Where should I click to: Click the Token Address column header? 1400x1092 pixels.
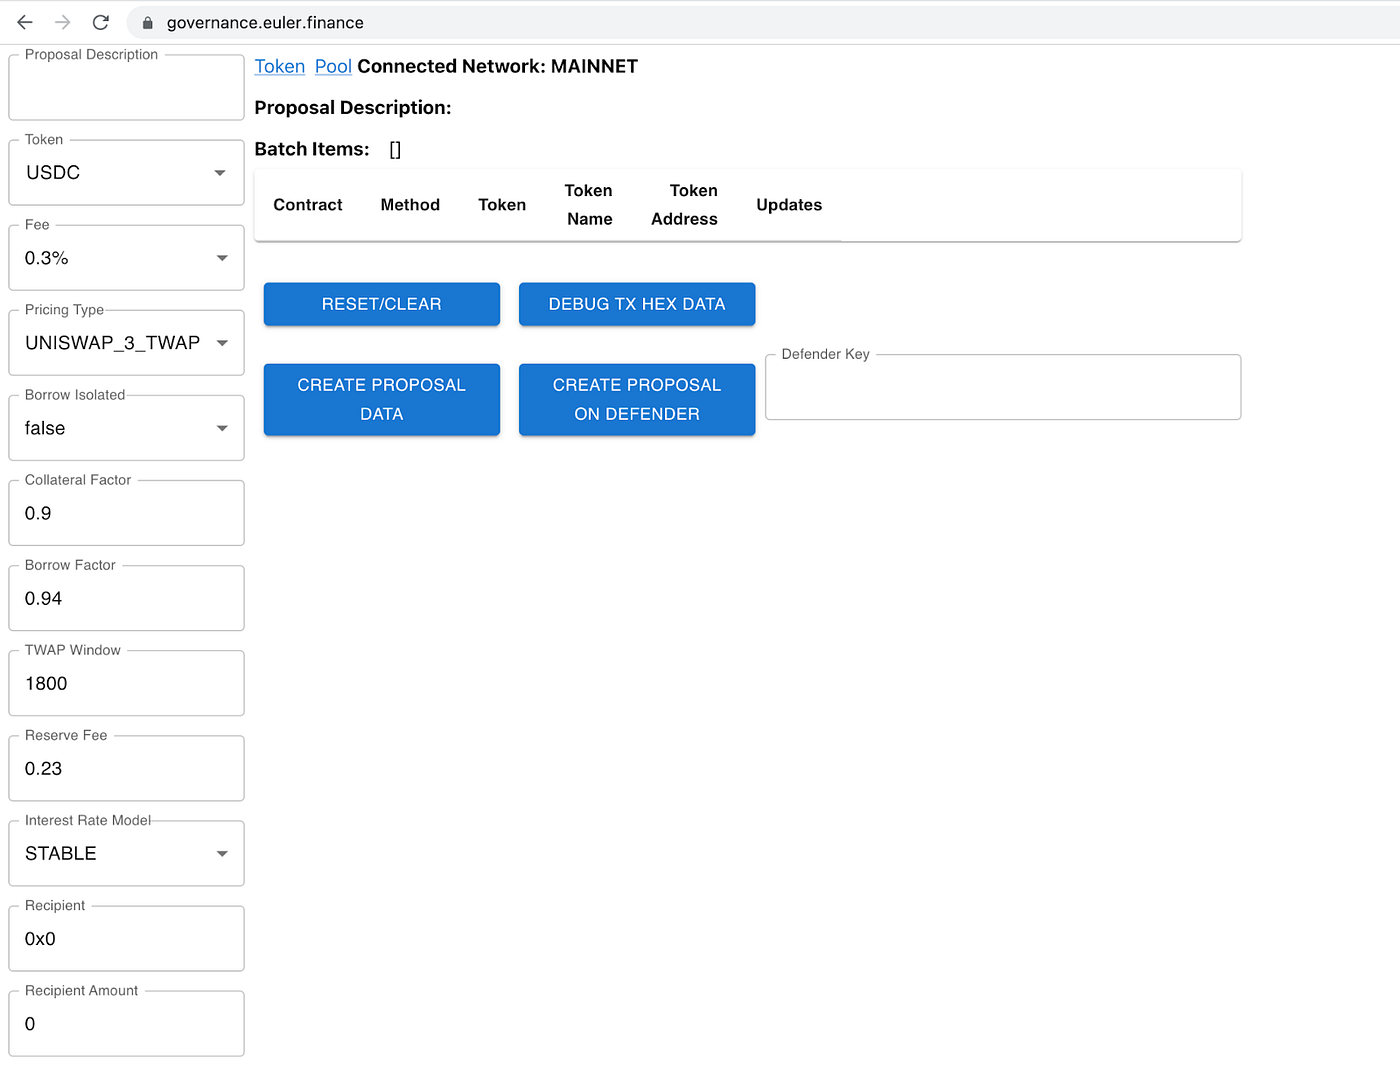tap(685, 205)
